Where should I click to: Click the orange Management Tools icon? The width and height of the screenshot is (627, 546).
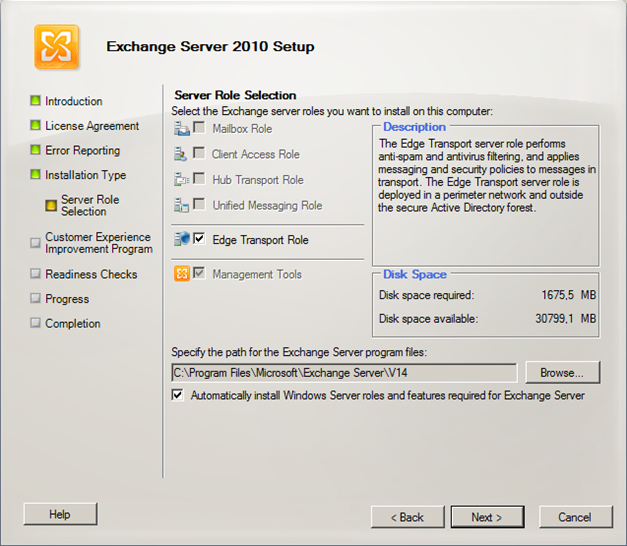tap(182, 274)
